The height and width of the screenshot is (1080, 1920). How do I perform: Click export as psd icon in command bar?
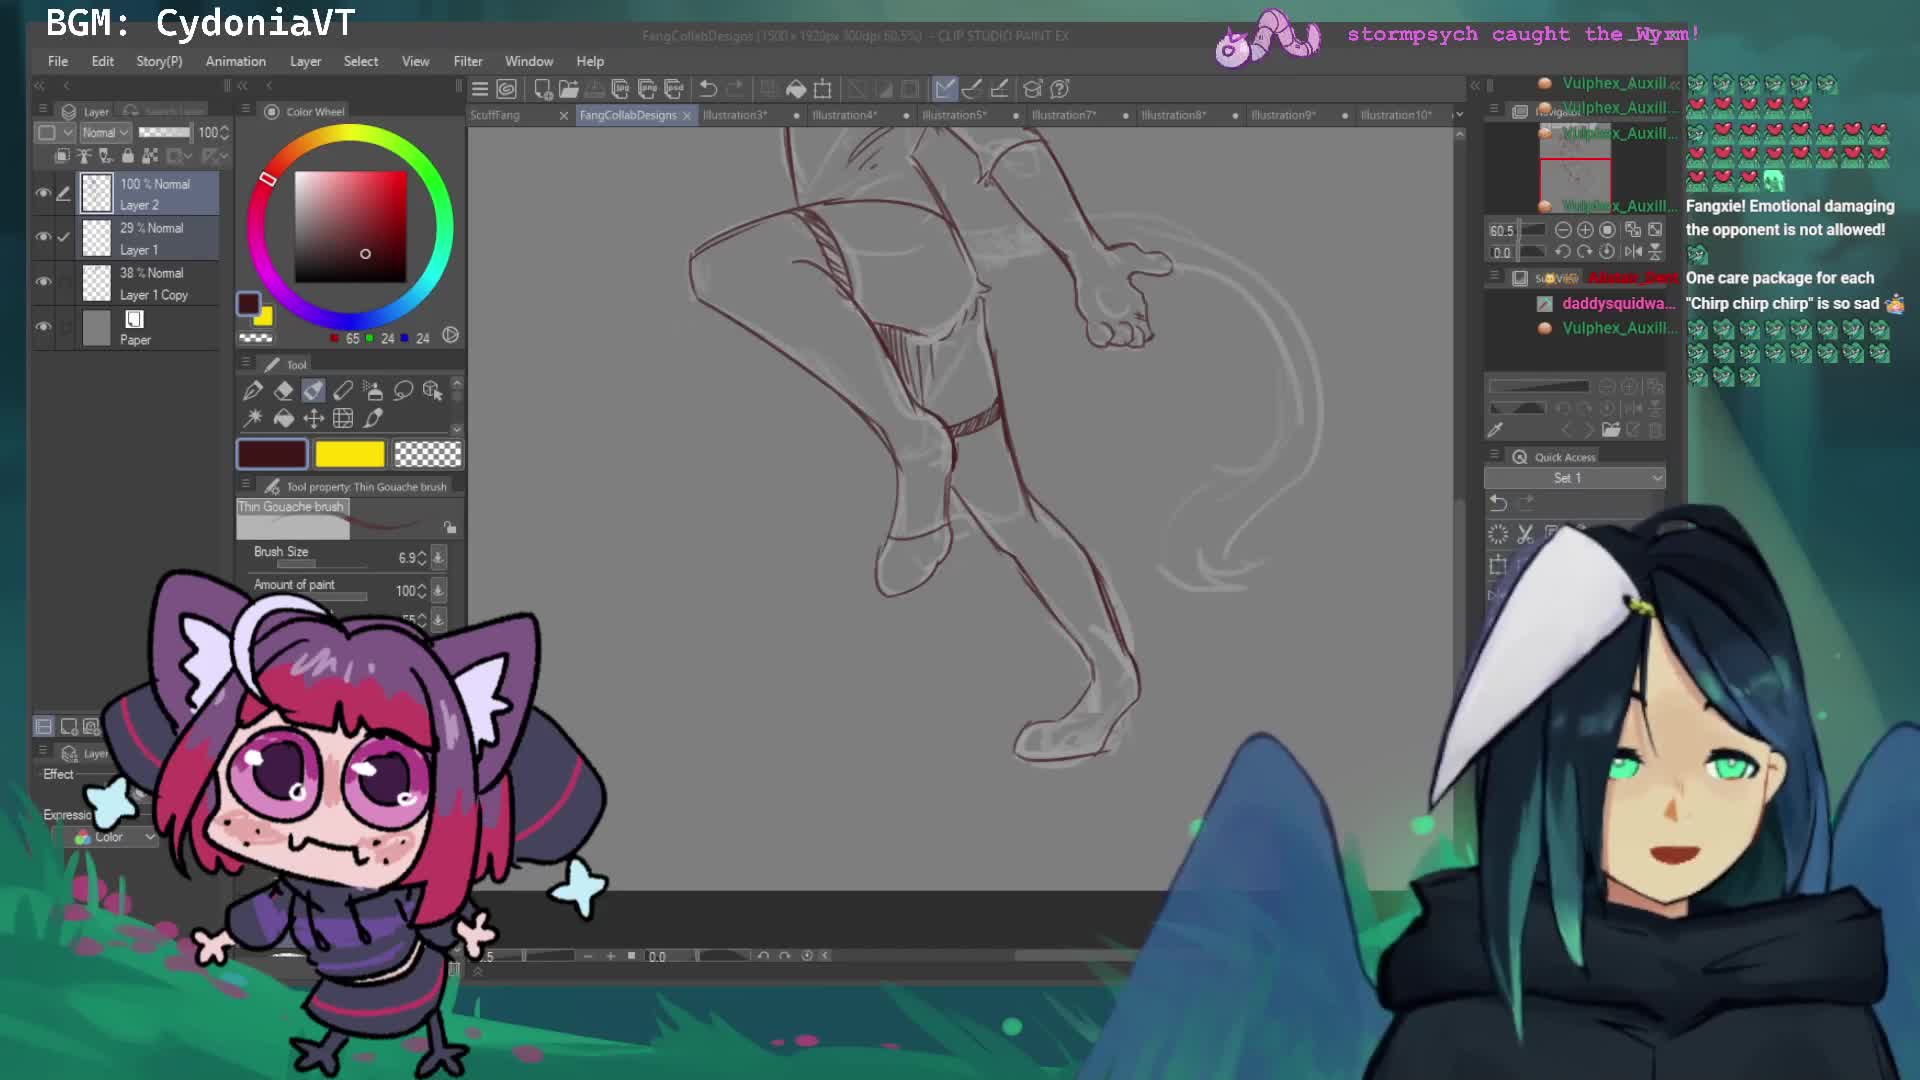point(673,89)
